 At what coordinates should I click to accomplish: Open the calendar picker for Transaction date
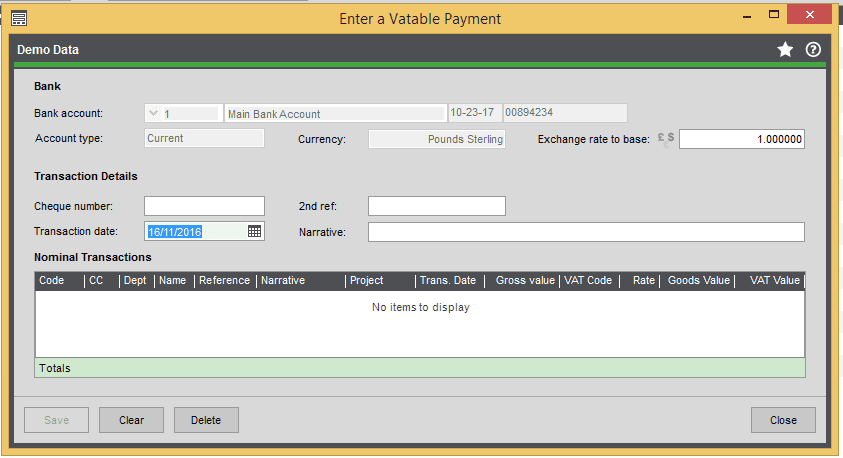tap(254, 231)
